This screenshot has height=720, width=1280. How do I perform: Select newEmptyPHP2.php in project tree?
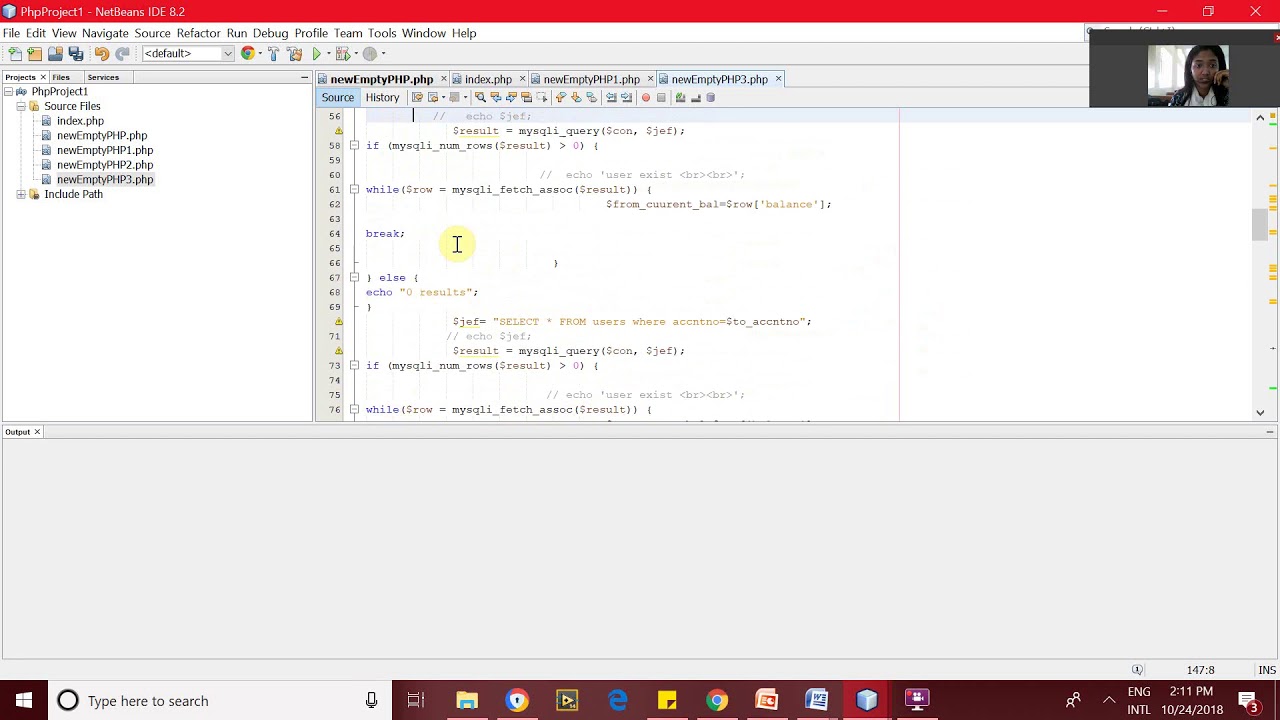coord(105,165)
